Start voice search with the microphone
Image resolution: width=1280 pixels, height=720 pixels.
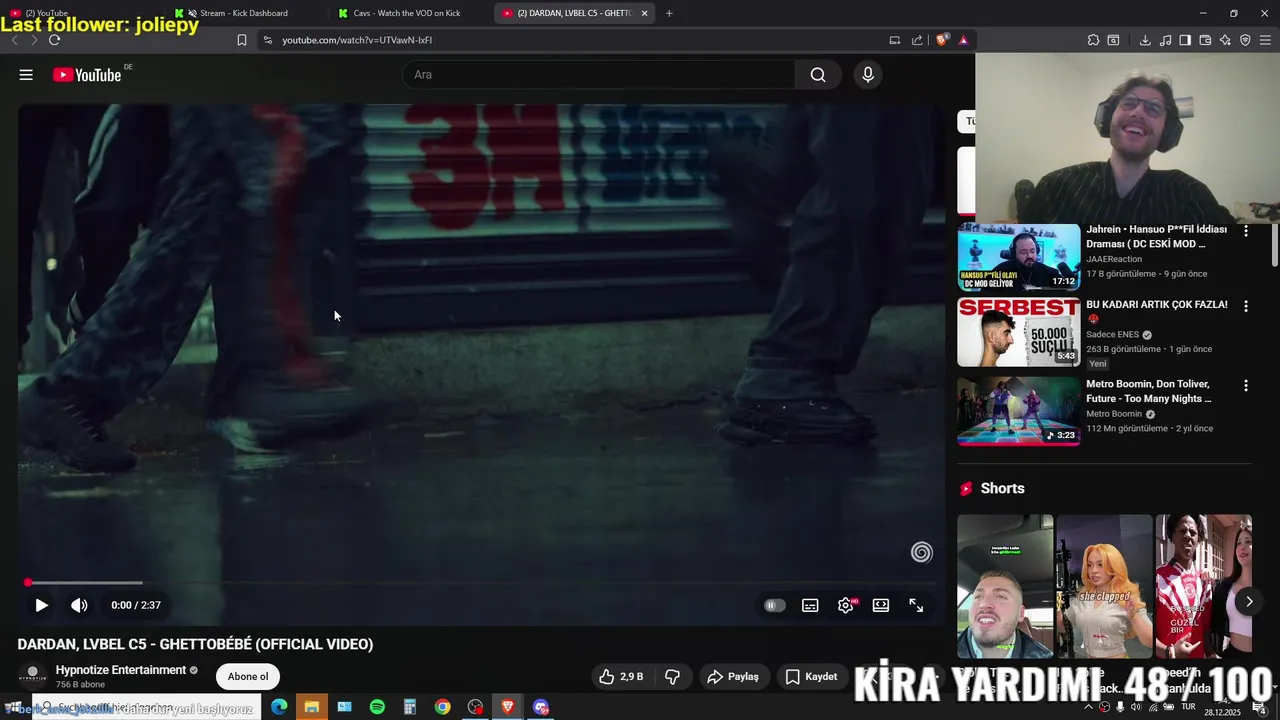(868, 75)
